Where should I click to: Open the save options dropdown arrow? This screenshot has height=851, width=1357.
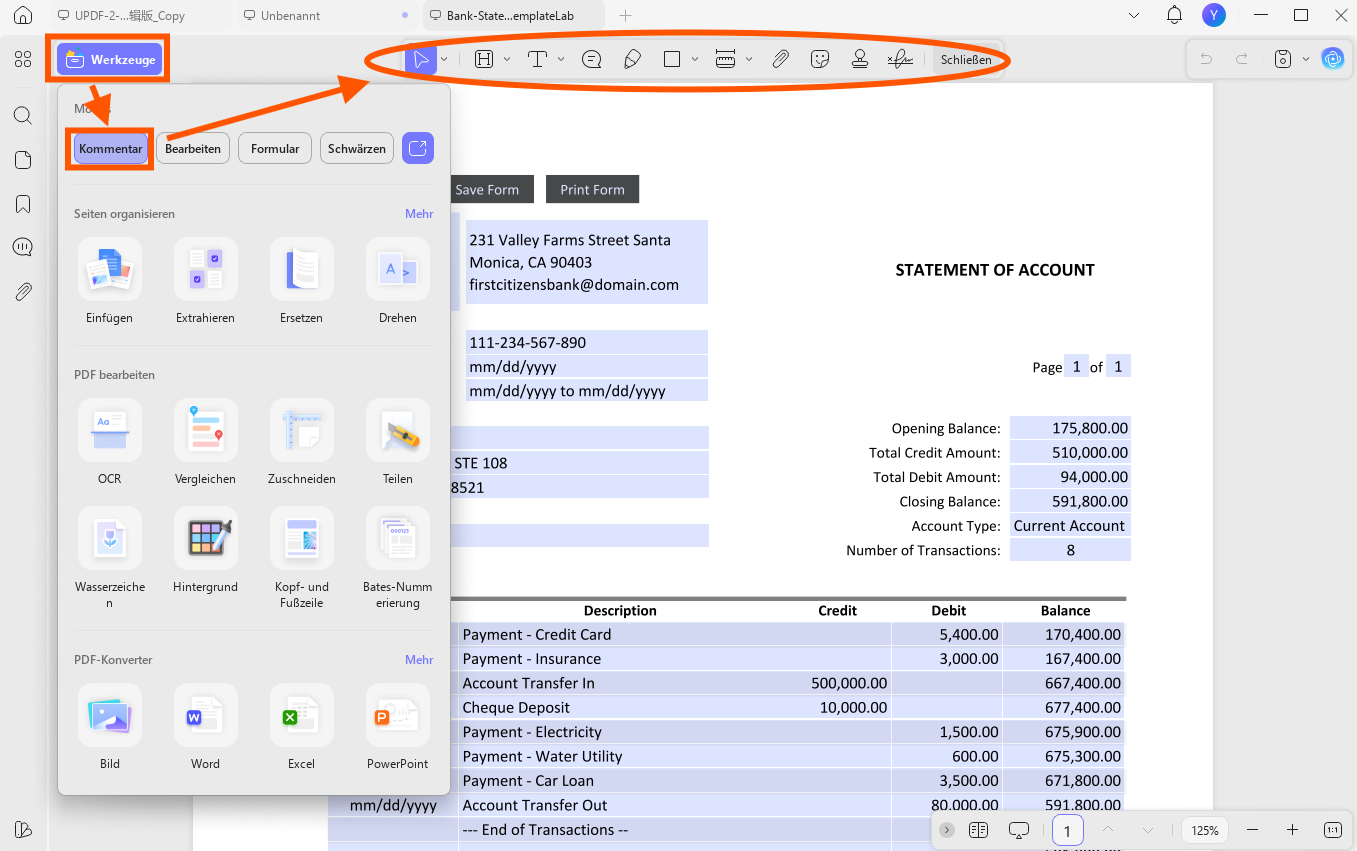[1306, 59]
